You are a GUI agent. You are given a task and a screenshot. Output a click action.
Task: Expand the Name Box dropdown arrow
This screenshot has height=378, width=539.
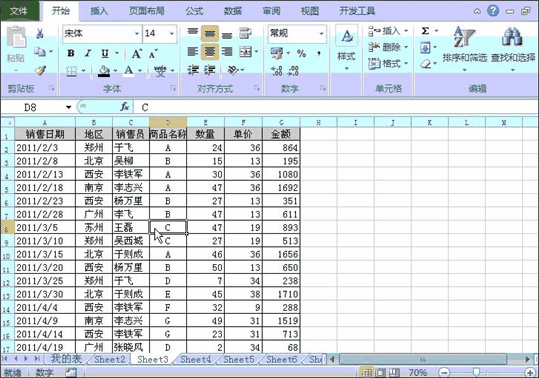(x=68, y=107)
